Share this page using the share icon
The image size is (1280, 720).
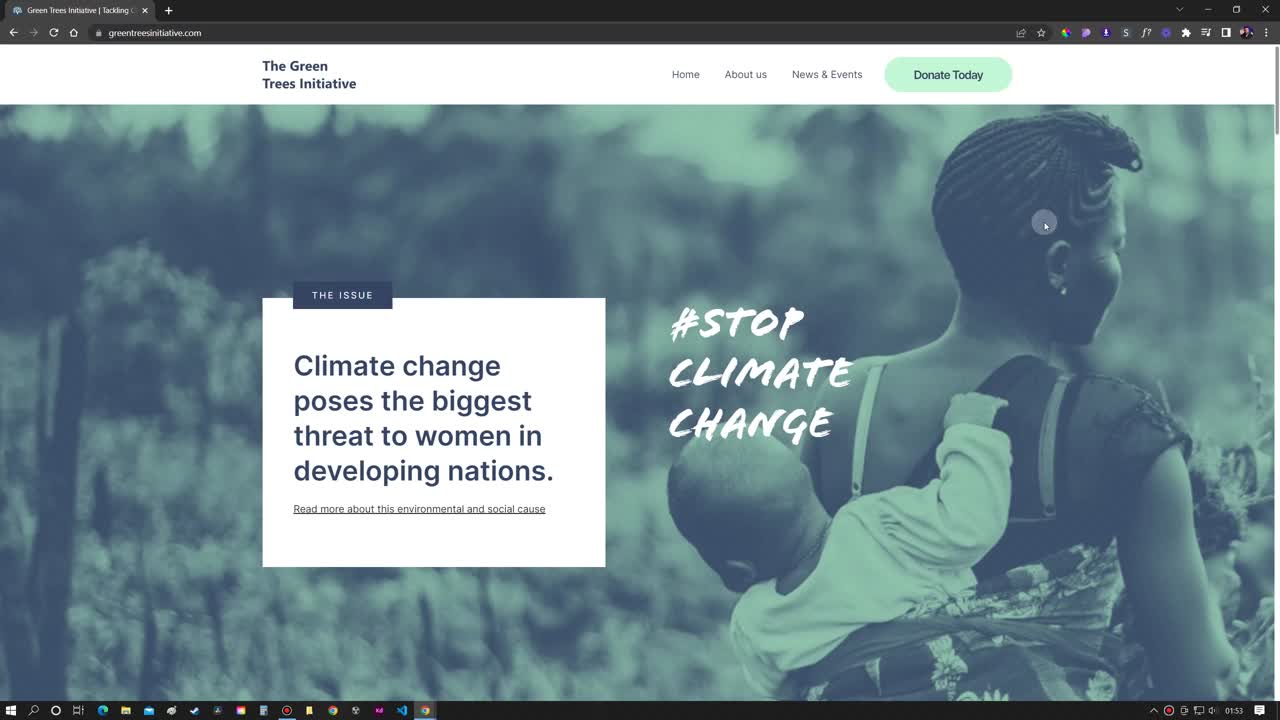click(1021, 33)
